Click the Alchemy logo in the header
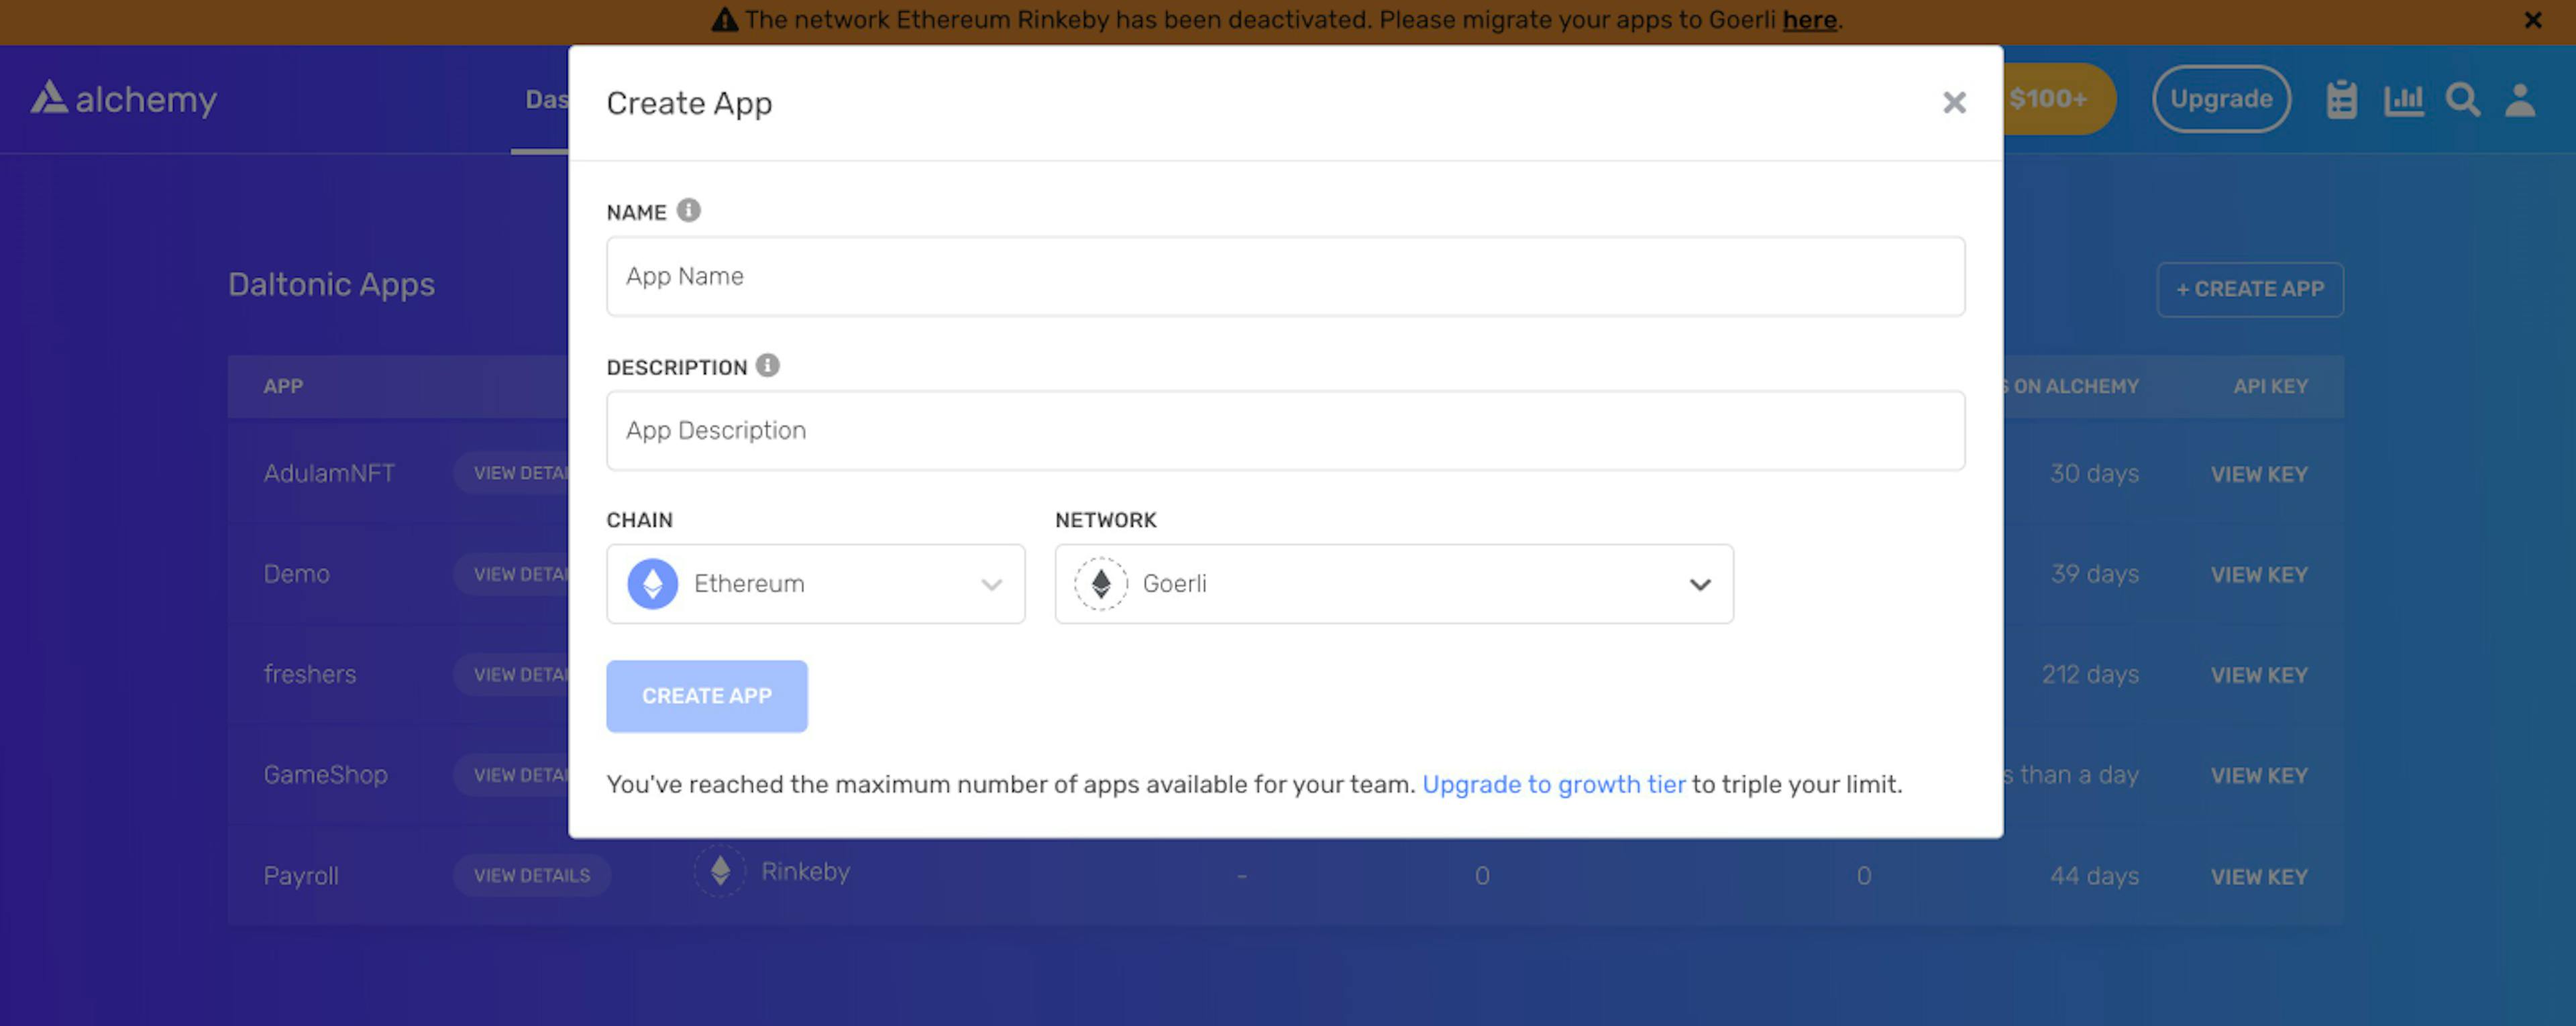Image resolution: width=2576 pixels, height=1026 pixels. [123, 98]
